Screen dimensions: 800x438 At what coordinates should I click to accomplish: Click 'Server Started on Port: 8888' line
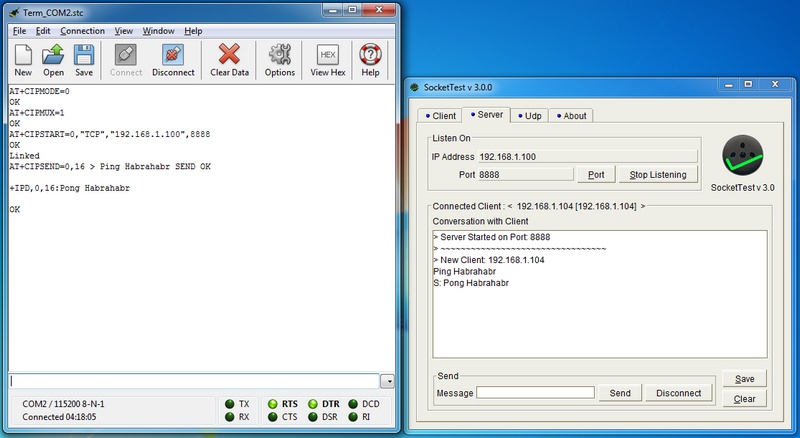[492, 237]
